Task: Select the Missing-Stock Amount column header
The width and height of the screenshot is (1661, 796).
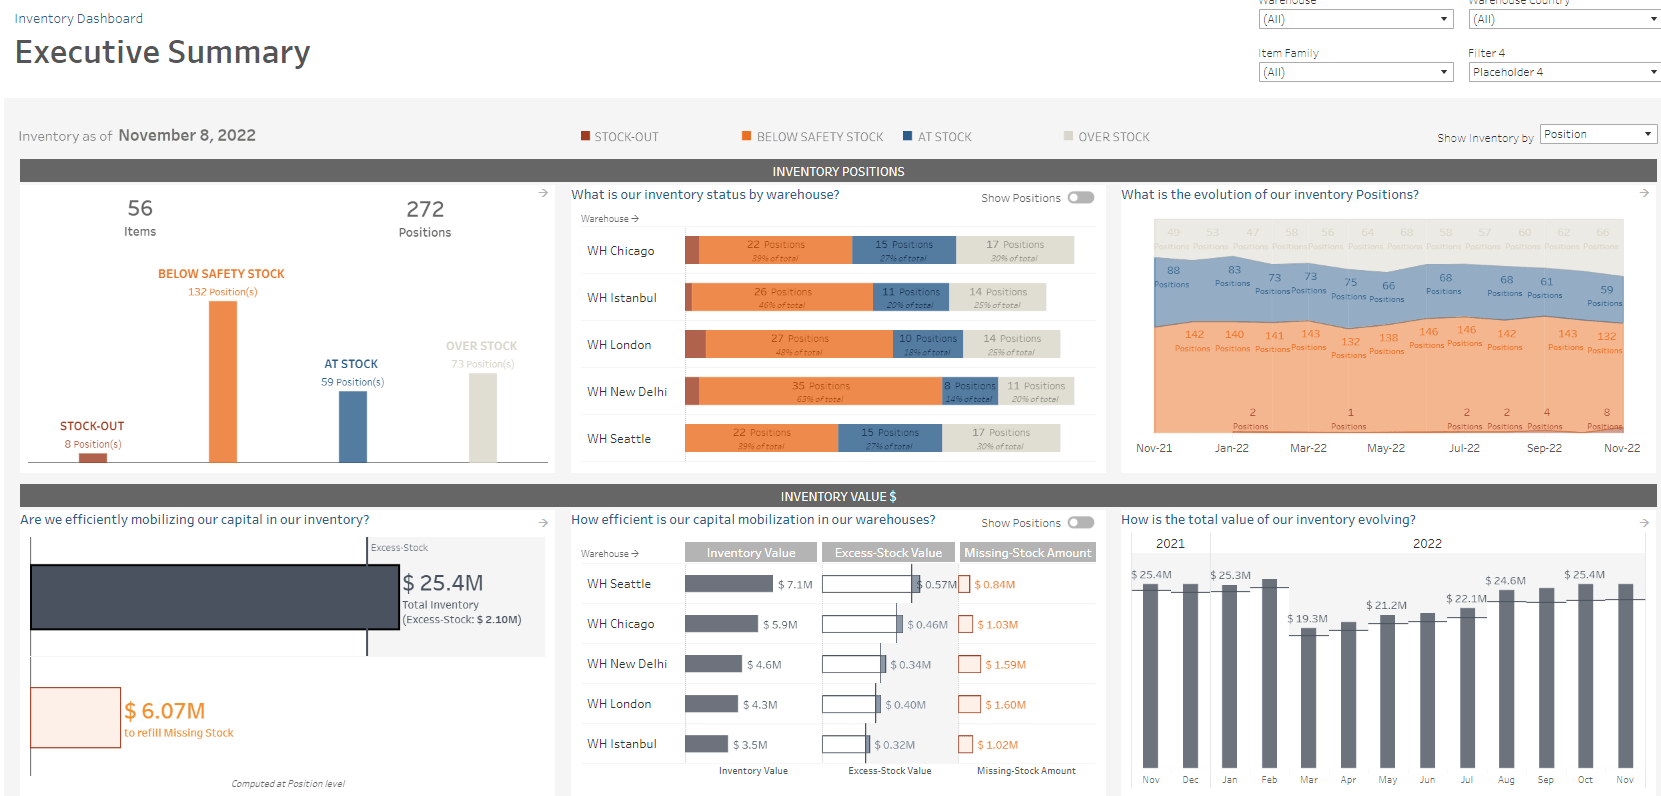Action: [1027, 553]
